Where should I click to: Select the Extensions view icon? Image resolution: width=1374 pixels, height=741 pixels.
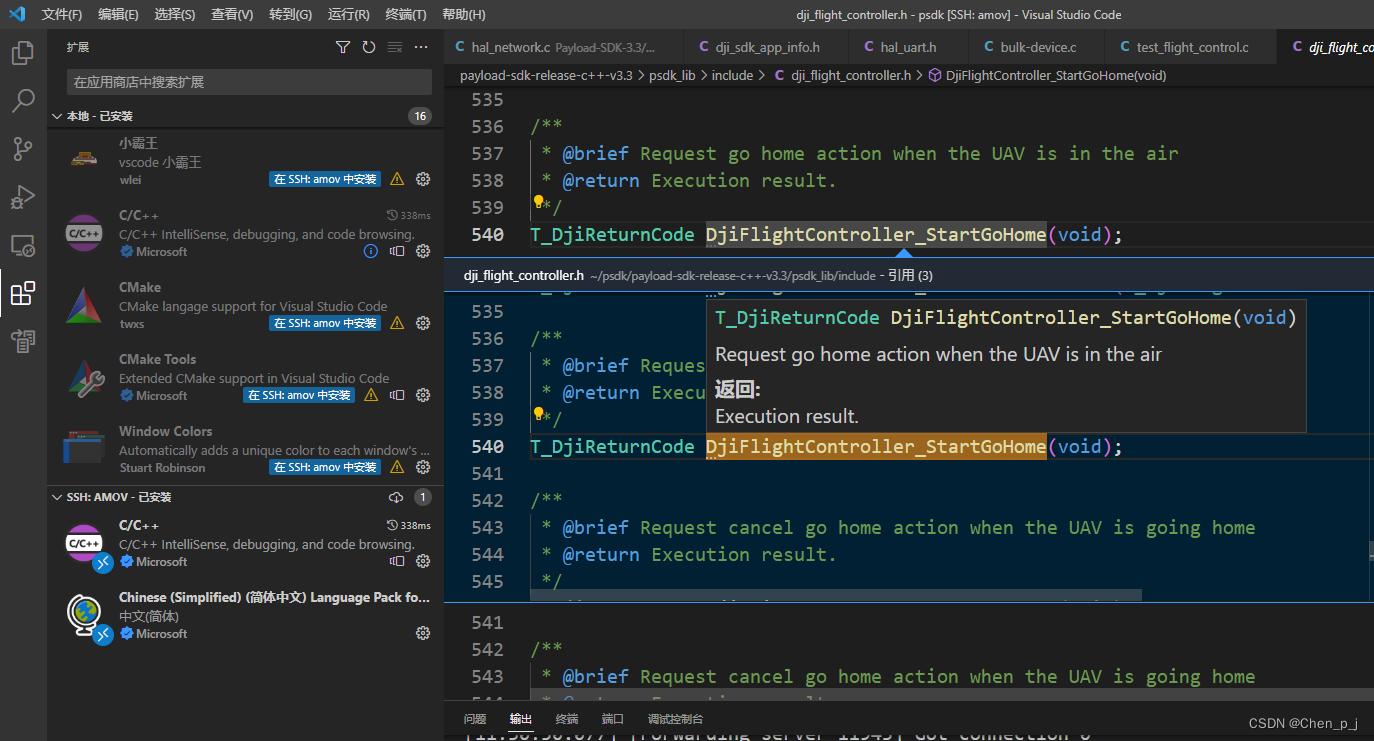click(x=22, y=293)
